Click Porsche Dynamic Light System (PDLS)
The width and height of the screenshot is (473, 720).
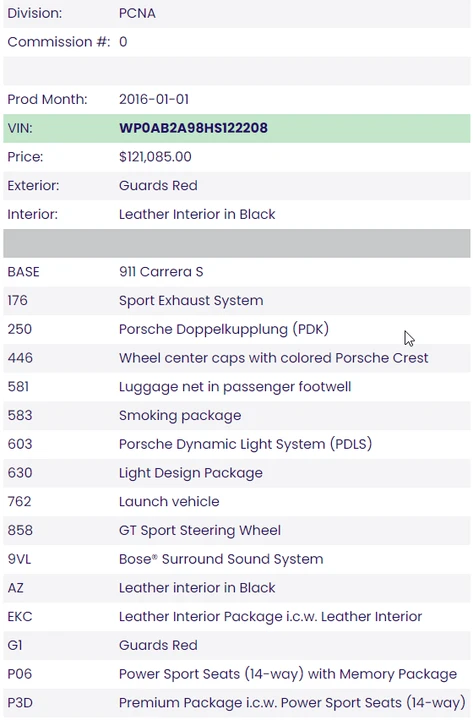(x=245, y=444)
